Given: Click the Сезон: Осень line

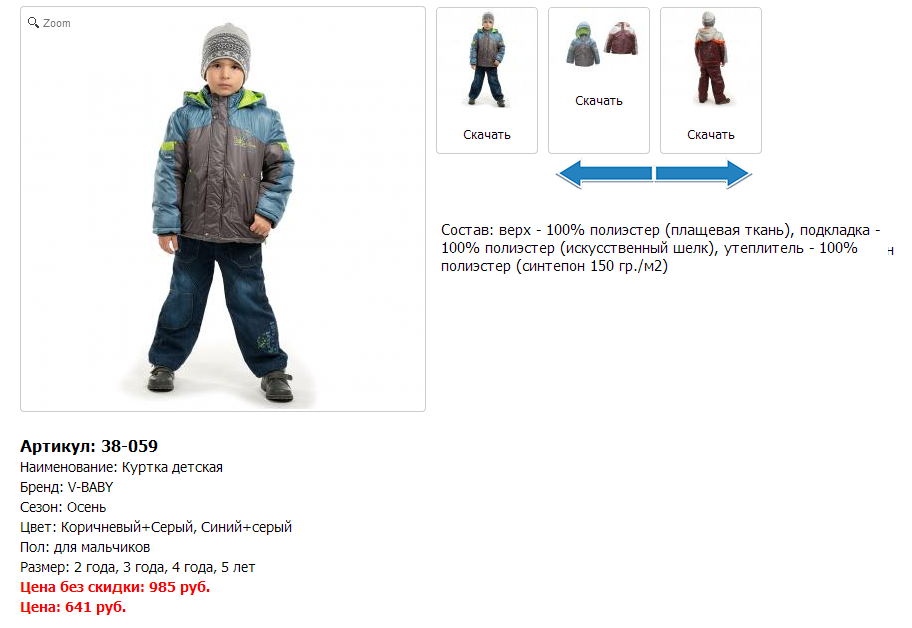Looking at the screenshot, I should tap(63, 507).
